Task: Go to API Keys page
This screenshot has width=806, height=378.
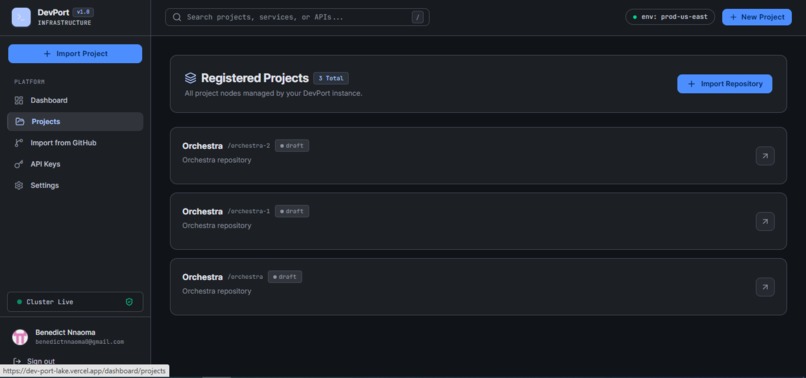Action: (x=75, y=164)
